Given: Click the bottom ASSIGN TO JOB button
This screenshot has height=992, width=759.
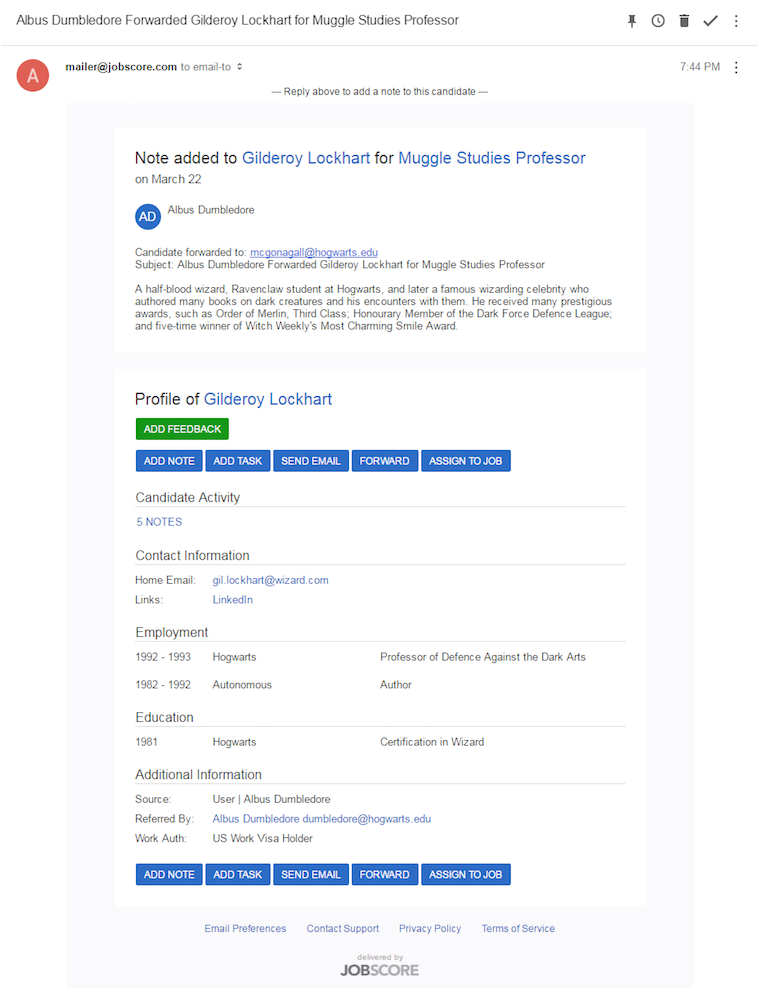Looking at the screenshot, I should pos(466,874).
